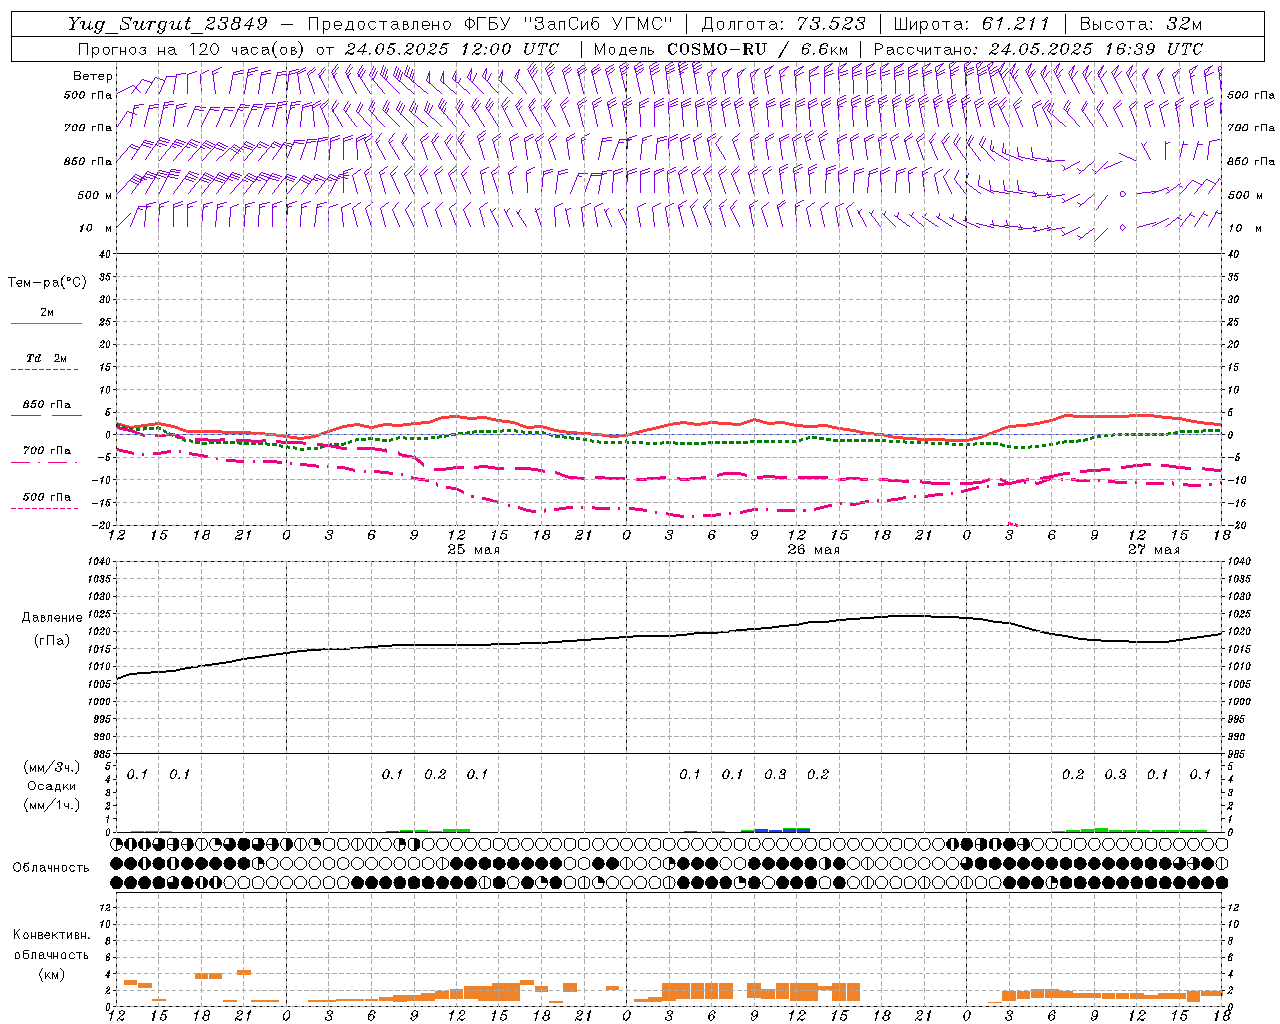1280x1024 pixels.
Task: Click the 0.3 precipitation value on 27 мая
Action: [x=1115, y=774]
